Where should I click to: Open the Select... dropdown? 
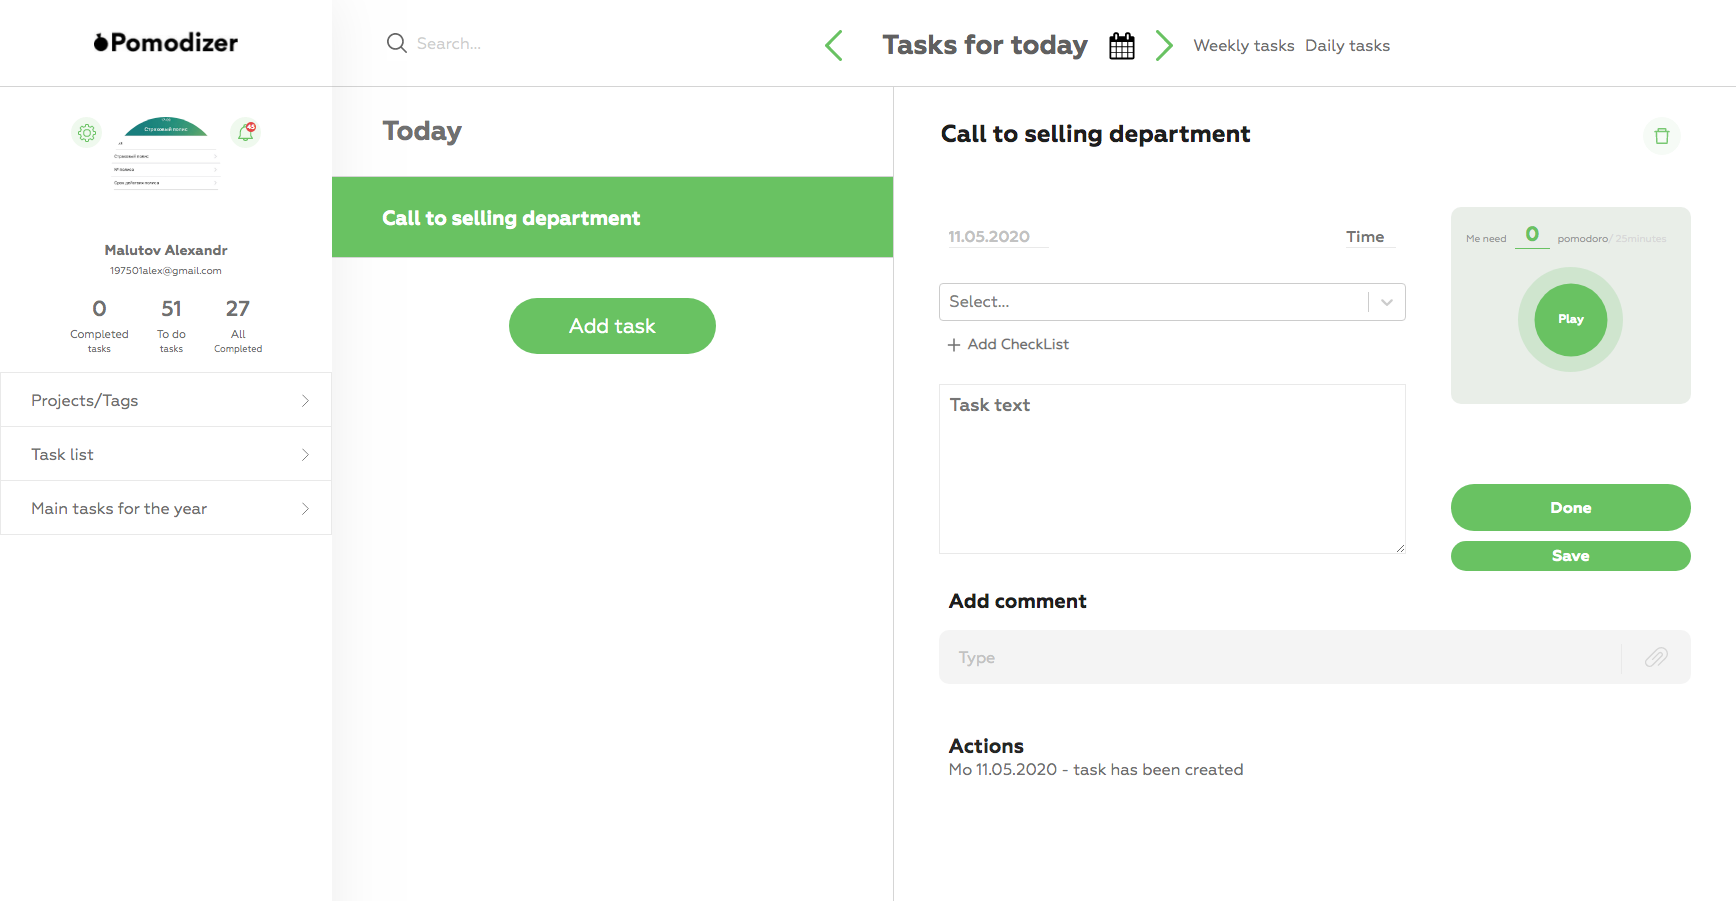coord(1171,302)
